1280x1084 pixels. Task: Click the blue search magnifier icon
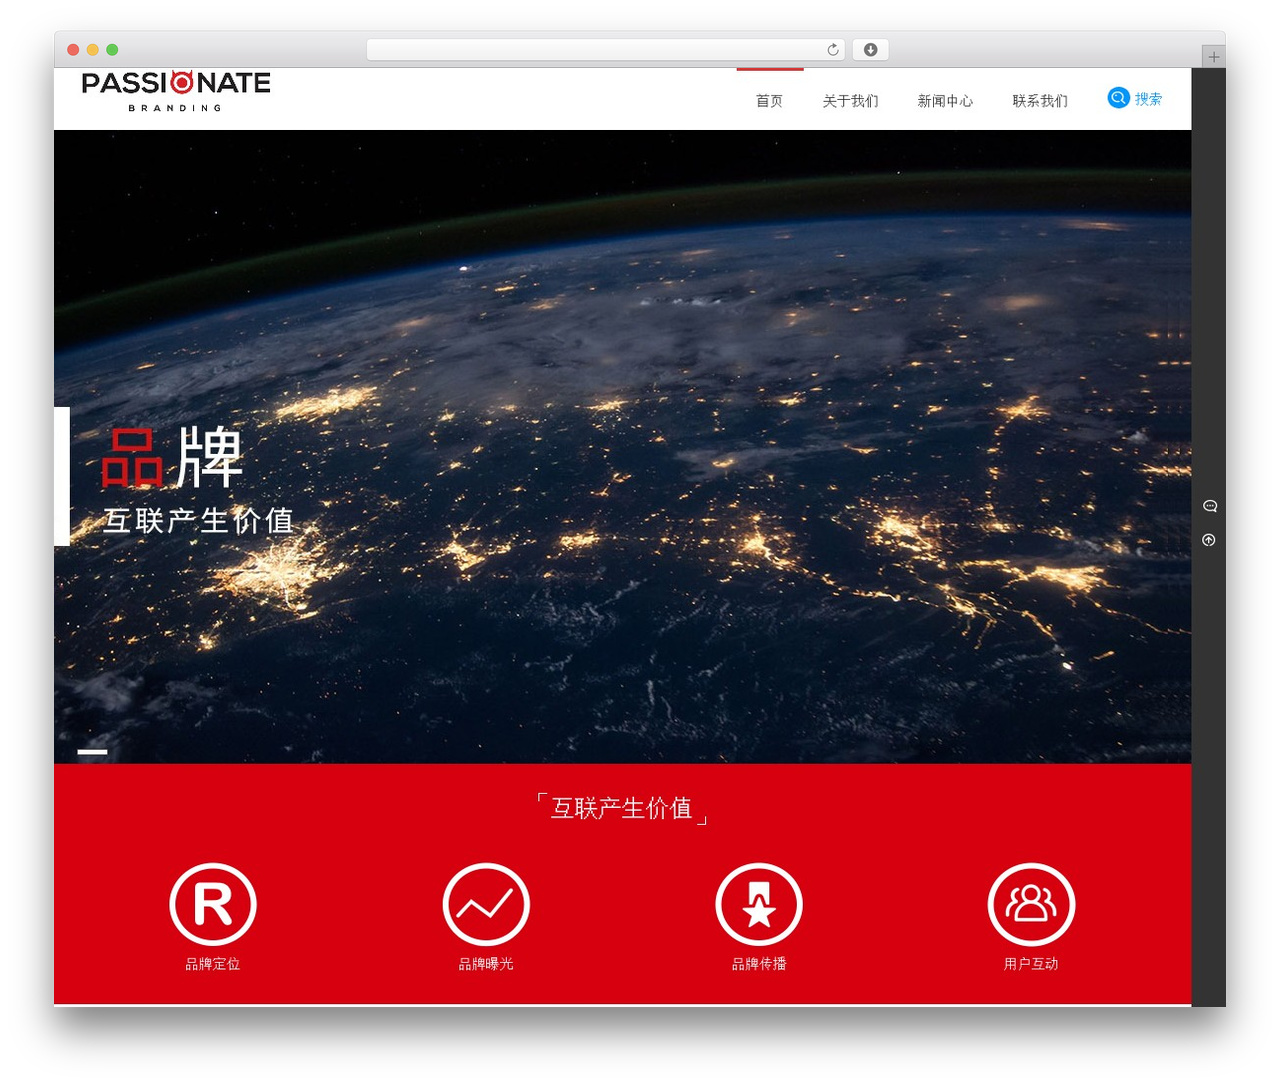[x=1118, y=98]
